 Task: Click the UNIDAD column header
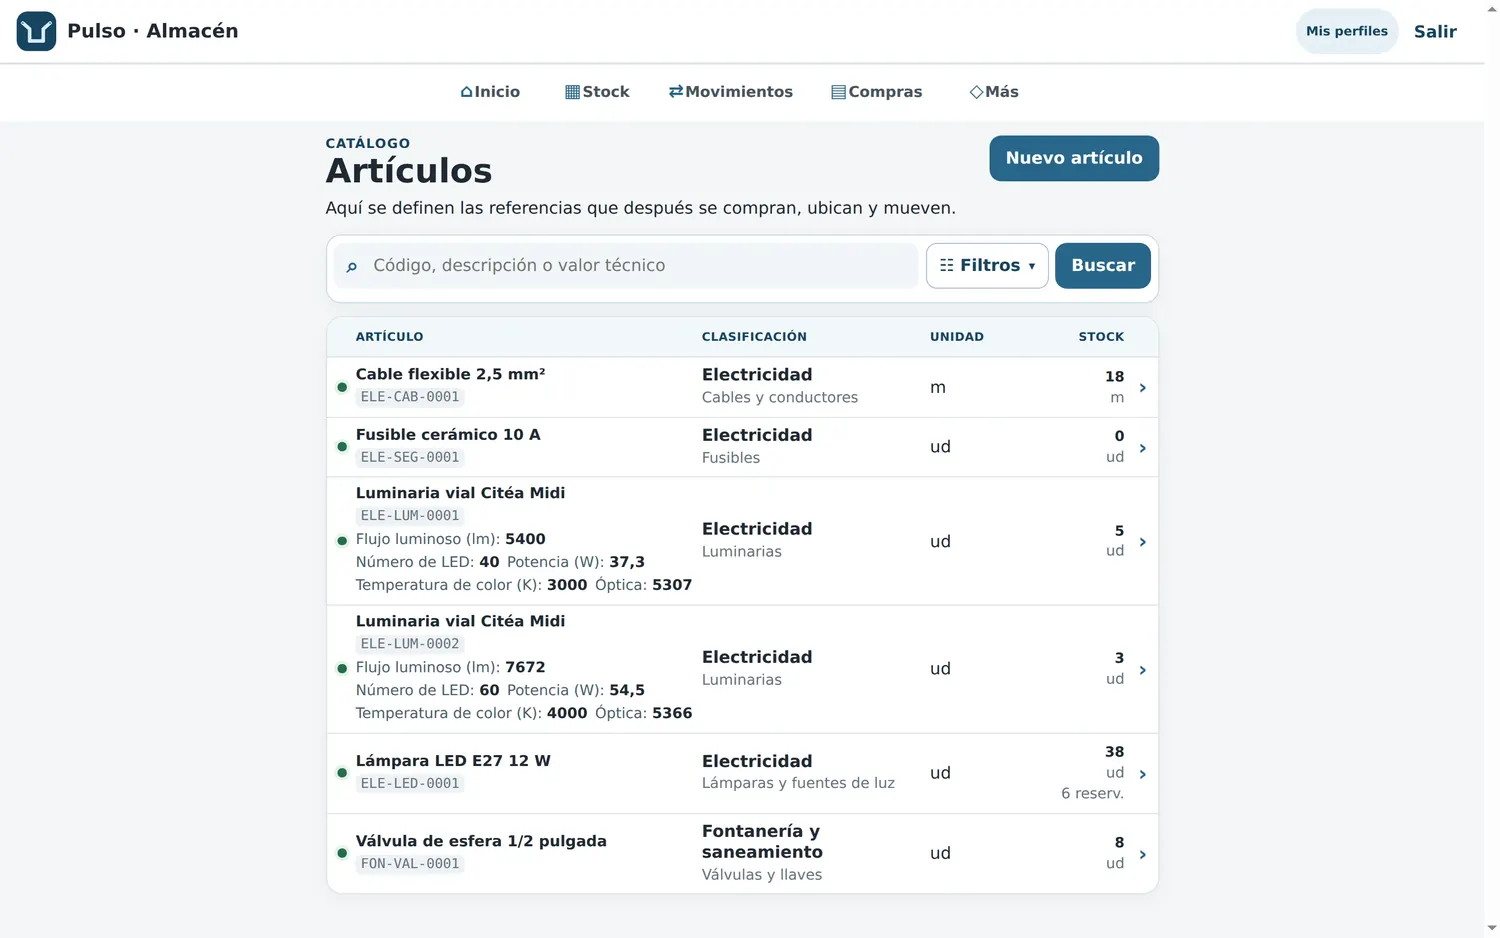(957, 337)
